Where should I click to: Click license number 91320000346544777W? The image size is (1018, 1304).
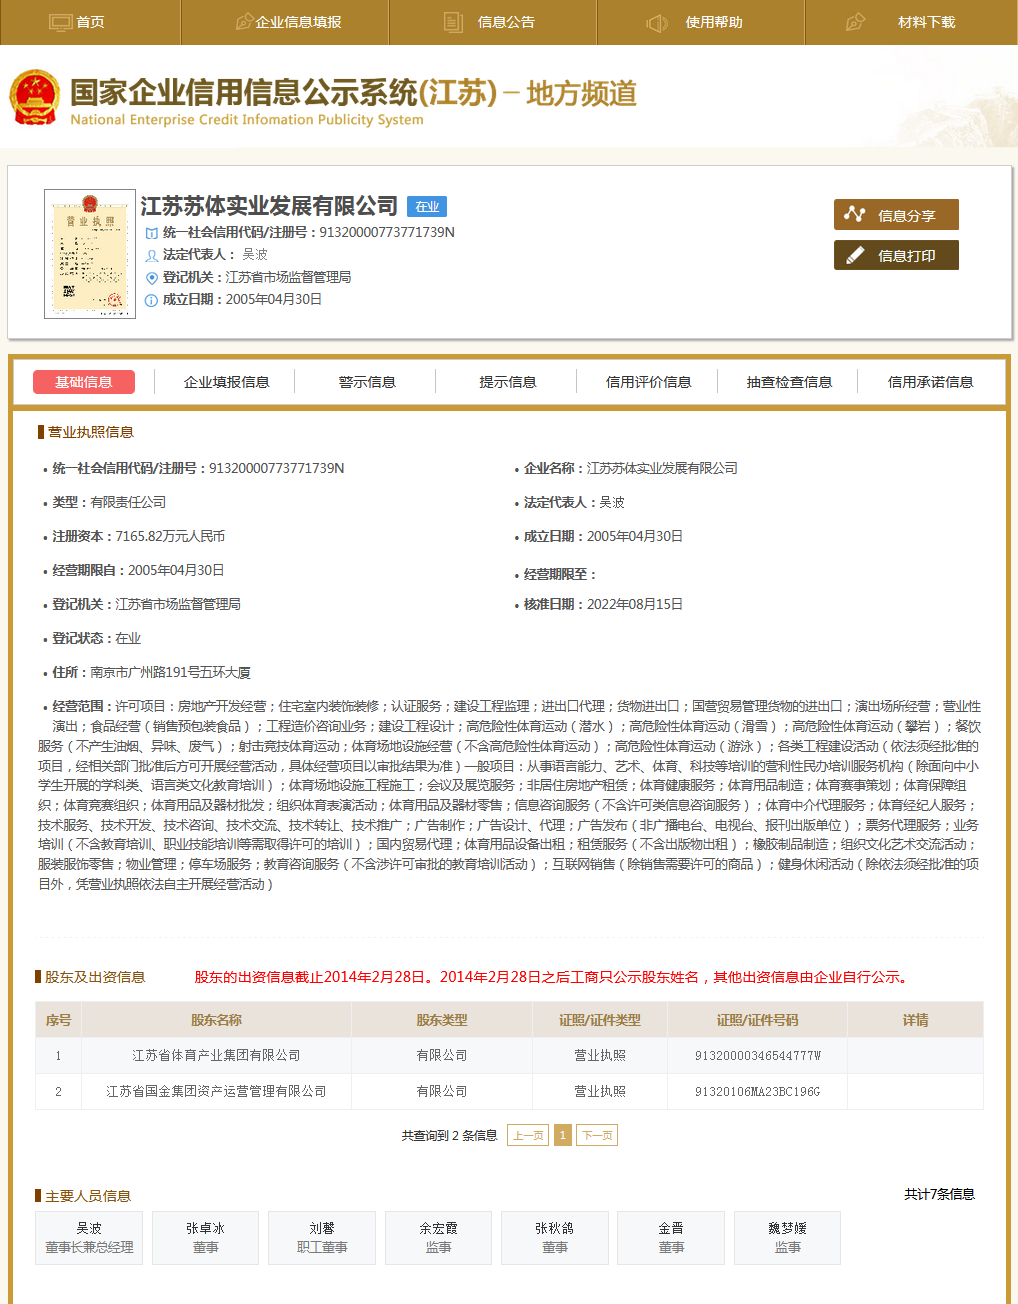pyautogui.click(x=757, y=1056)
